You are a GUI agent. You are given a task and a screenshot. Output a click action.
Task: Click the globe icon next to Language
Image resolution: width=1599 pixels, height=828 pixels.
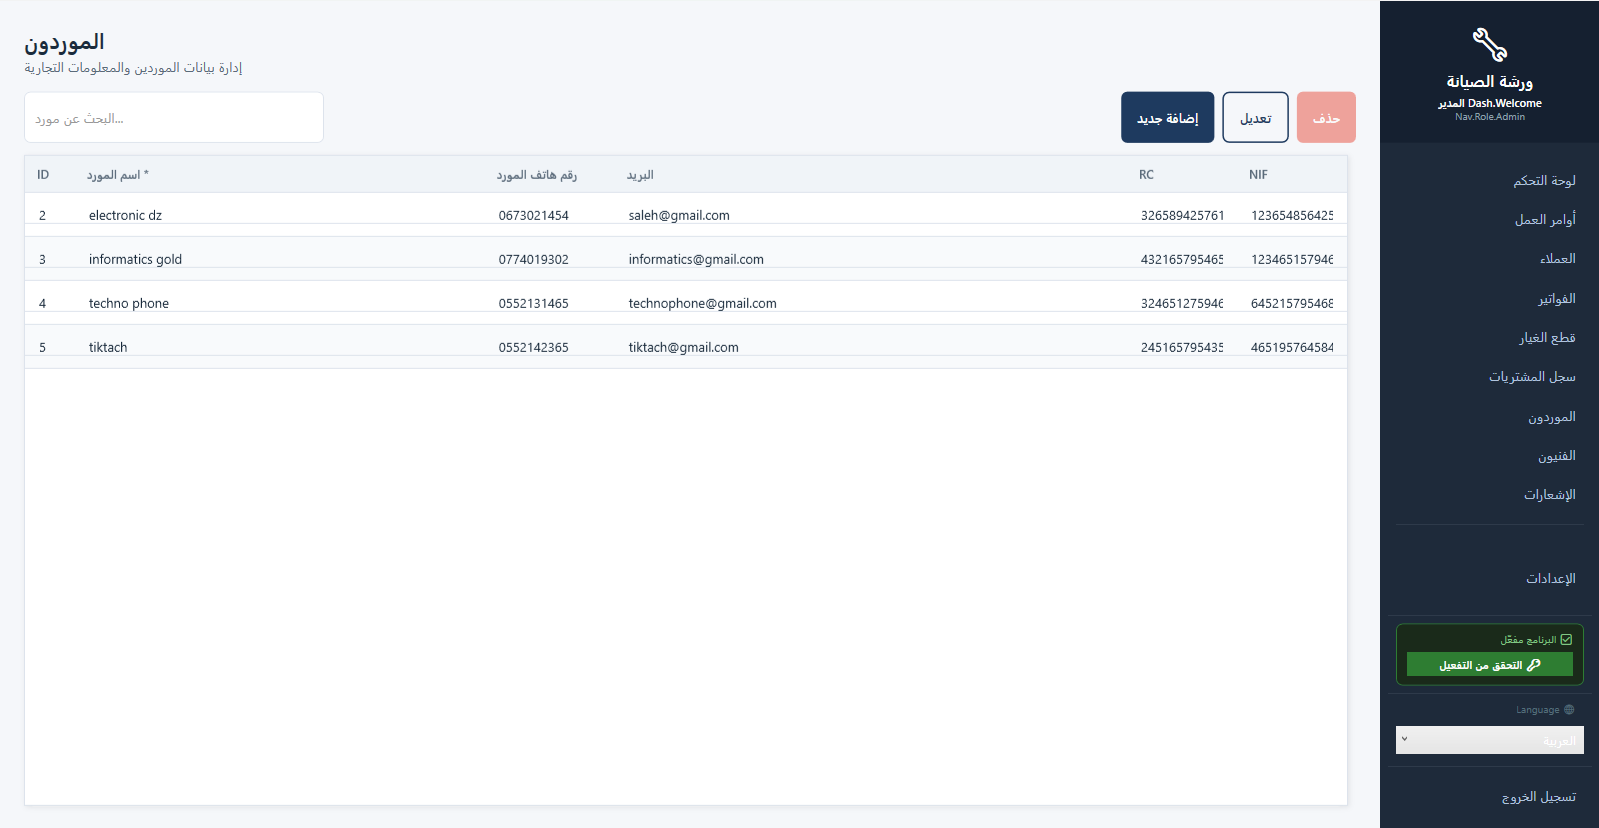1569,710
